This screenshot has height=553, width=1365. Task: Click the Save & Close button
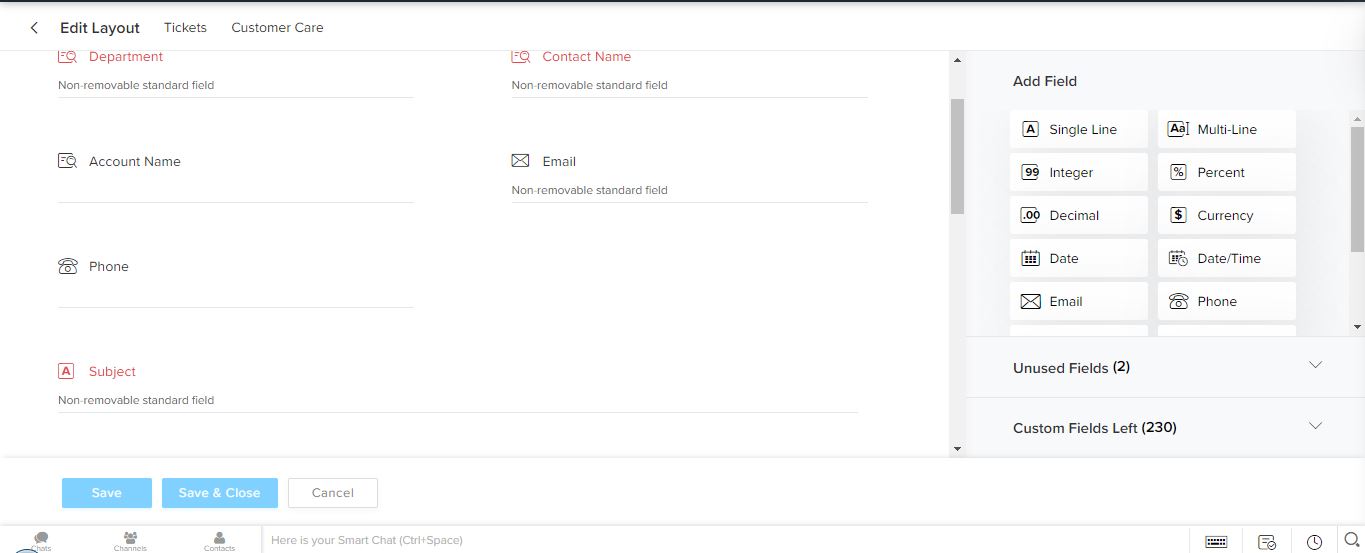point(219,493)
